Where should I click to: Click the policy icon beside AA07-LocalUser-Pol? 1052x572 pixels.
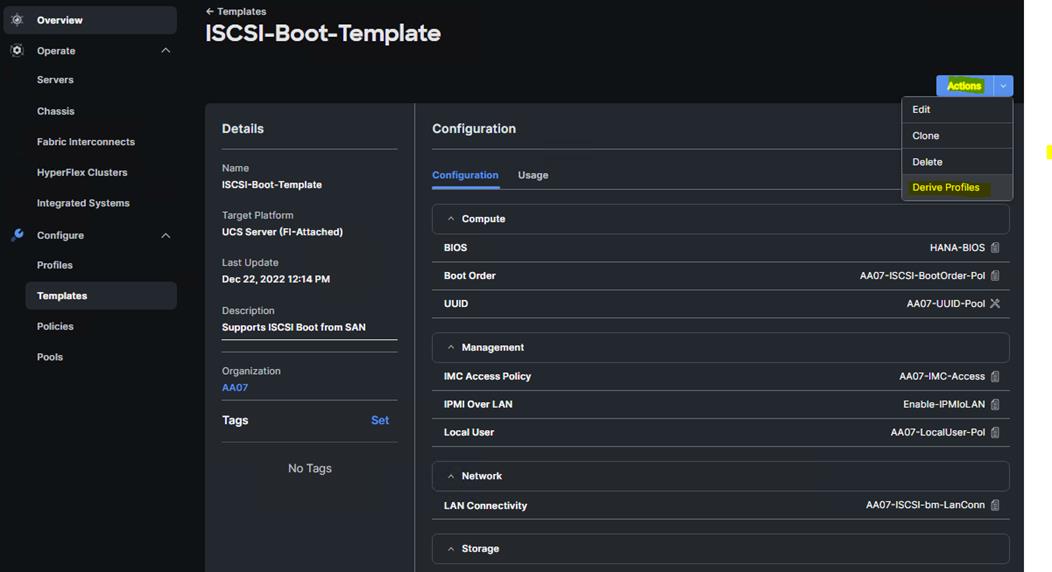pyautogui.click(x=995, y=433)
